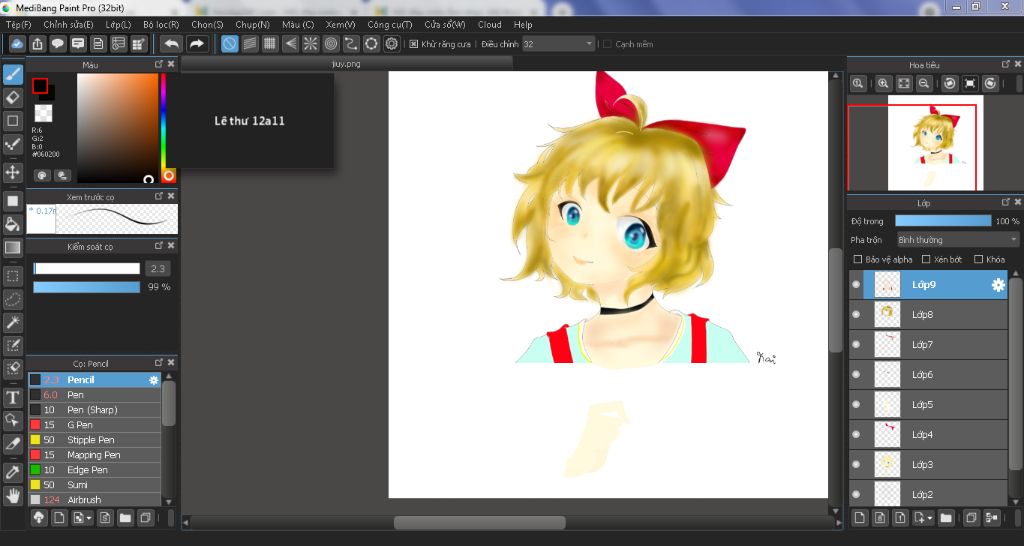Enable grid snap guide
The width and height of the screenshot is (1024, 546).
pyautogui.click(x=270, y=44)
